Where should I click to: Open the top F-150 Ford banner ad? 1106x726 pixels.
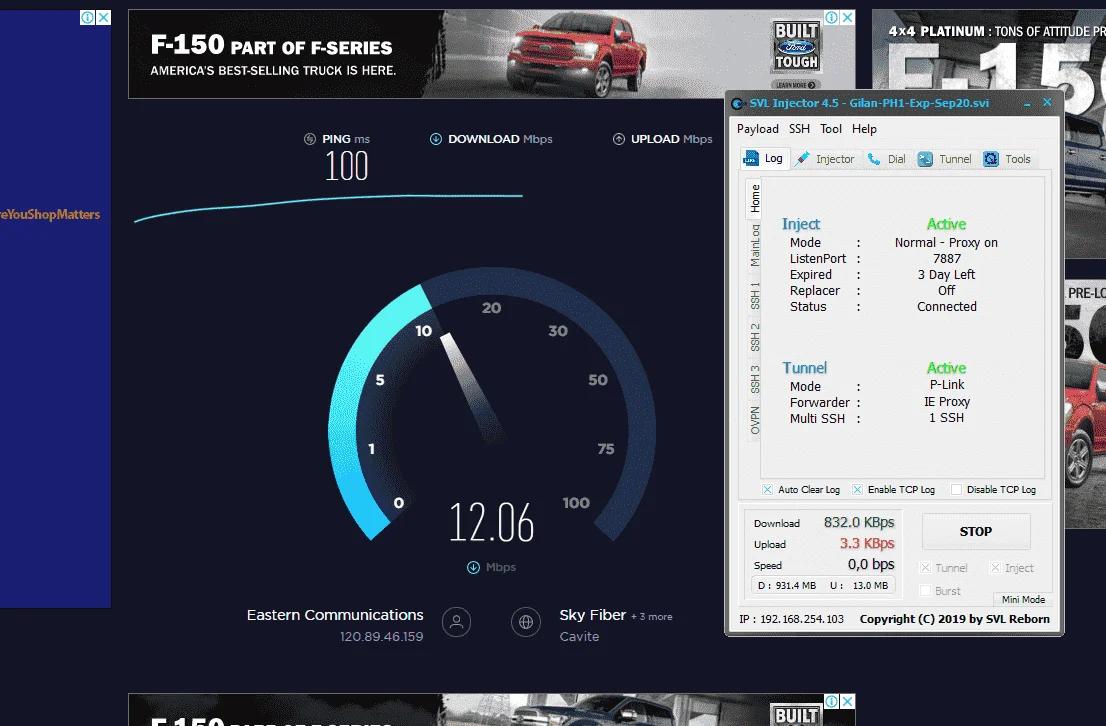492,54
